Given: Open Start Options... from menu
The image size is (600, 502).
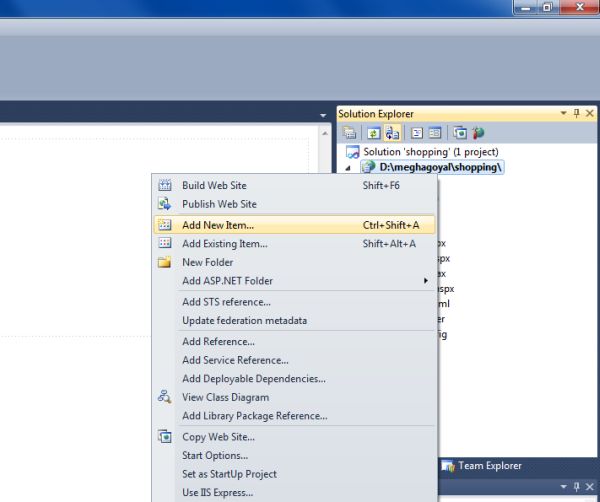Looking at the screenshot, I should [294, 455].
